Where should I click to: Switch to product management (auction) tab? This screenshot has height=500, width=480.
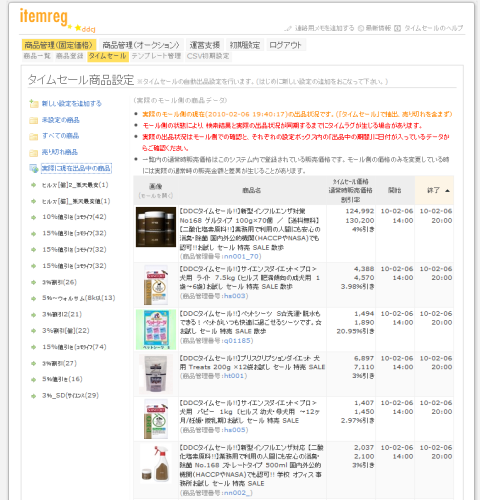pyautogui.click(x=141, y=45)
